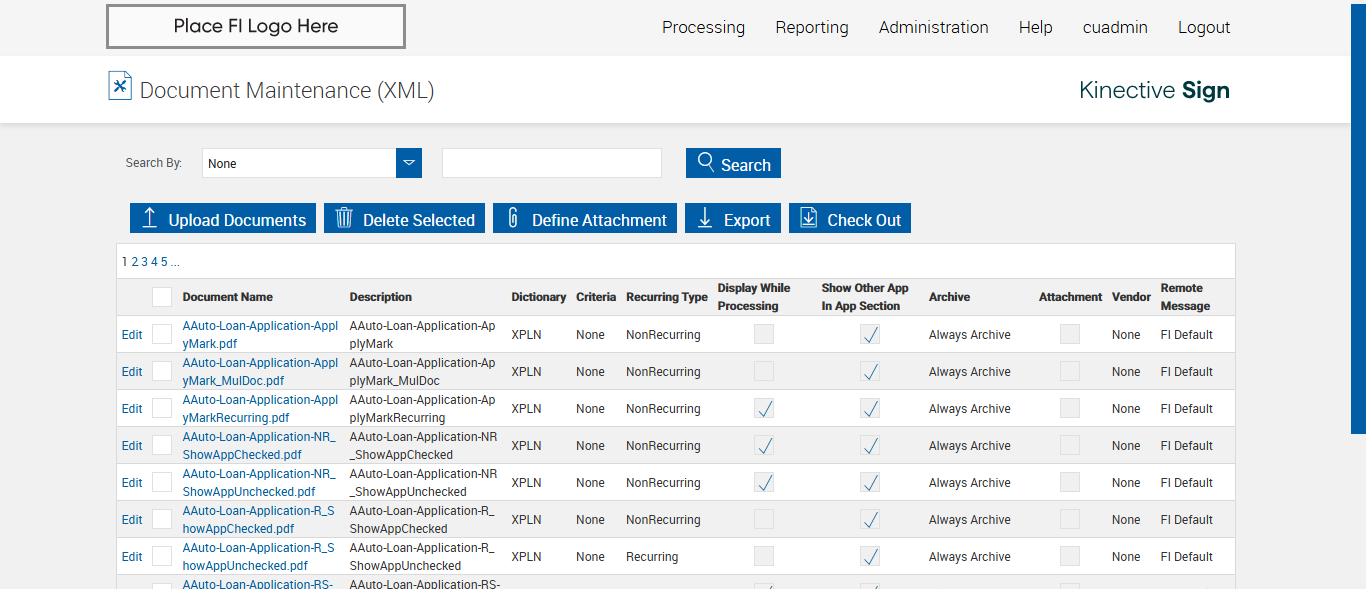This screenshot has width=1366, height=589.
Task: Select checkbox for AAuto-Loan-Application-ApplyMark.pdf row
Action: click(x=162, y=335)
